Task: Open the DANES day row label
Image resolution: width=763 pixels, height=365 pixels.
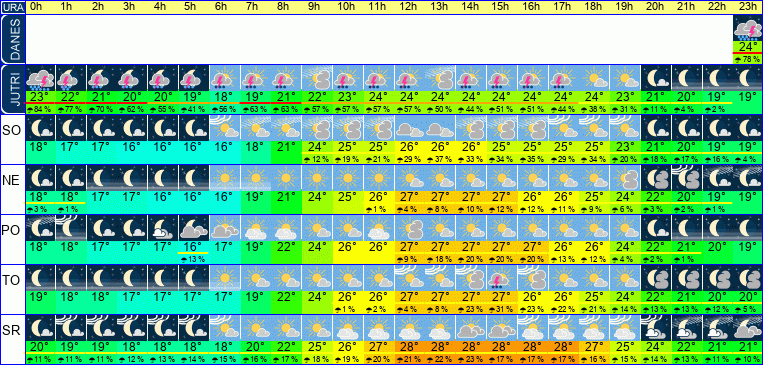Action: pos(13,39)
